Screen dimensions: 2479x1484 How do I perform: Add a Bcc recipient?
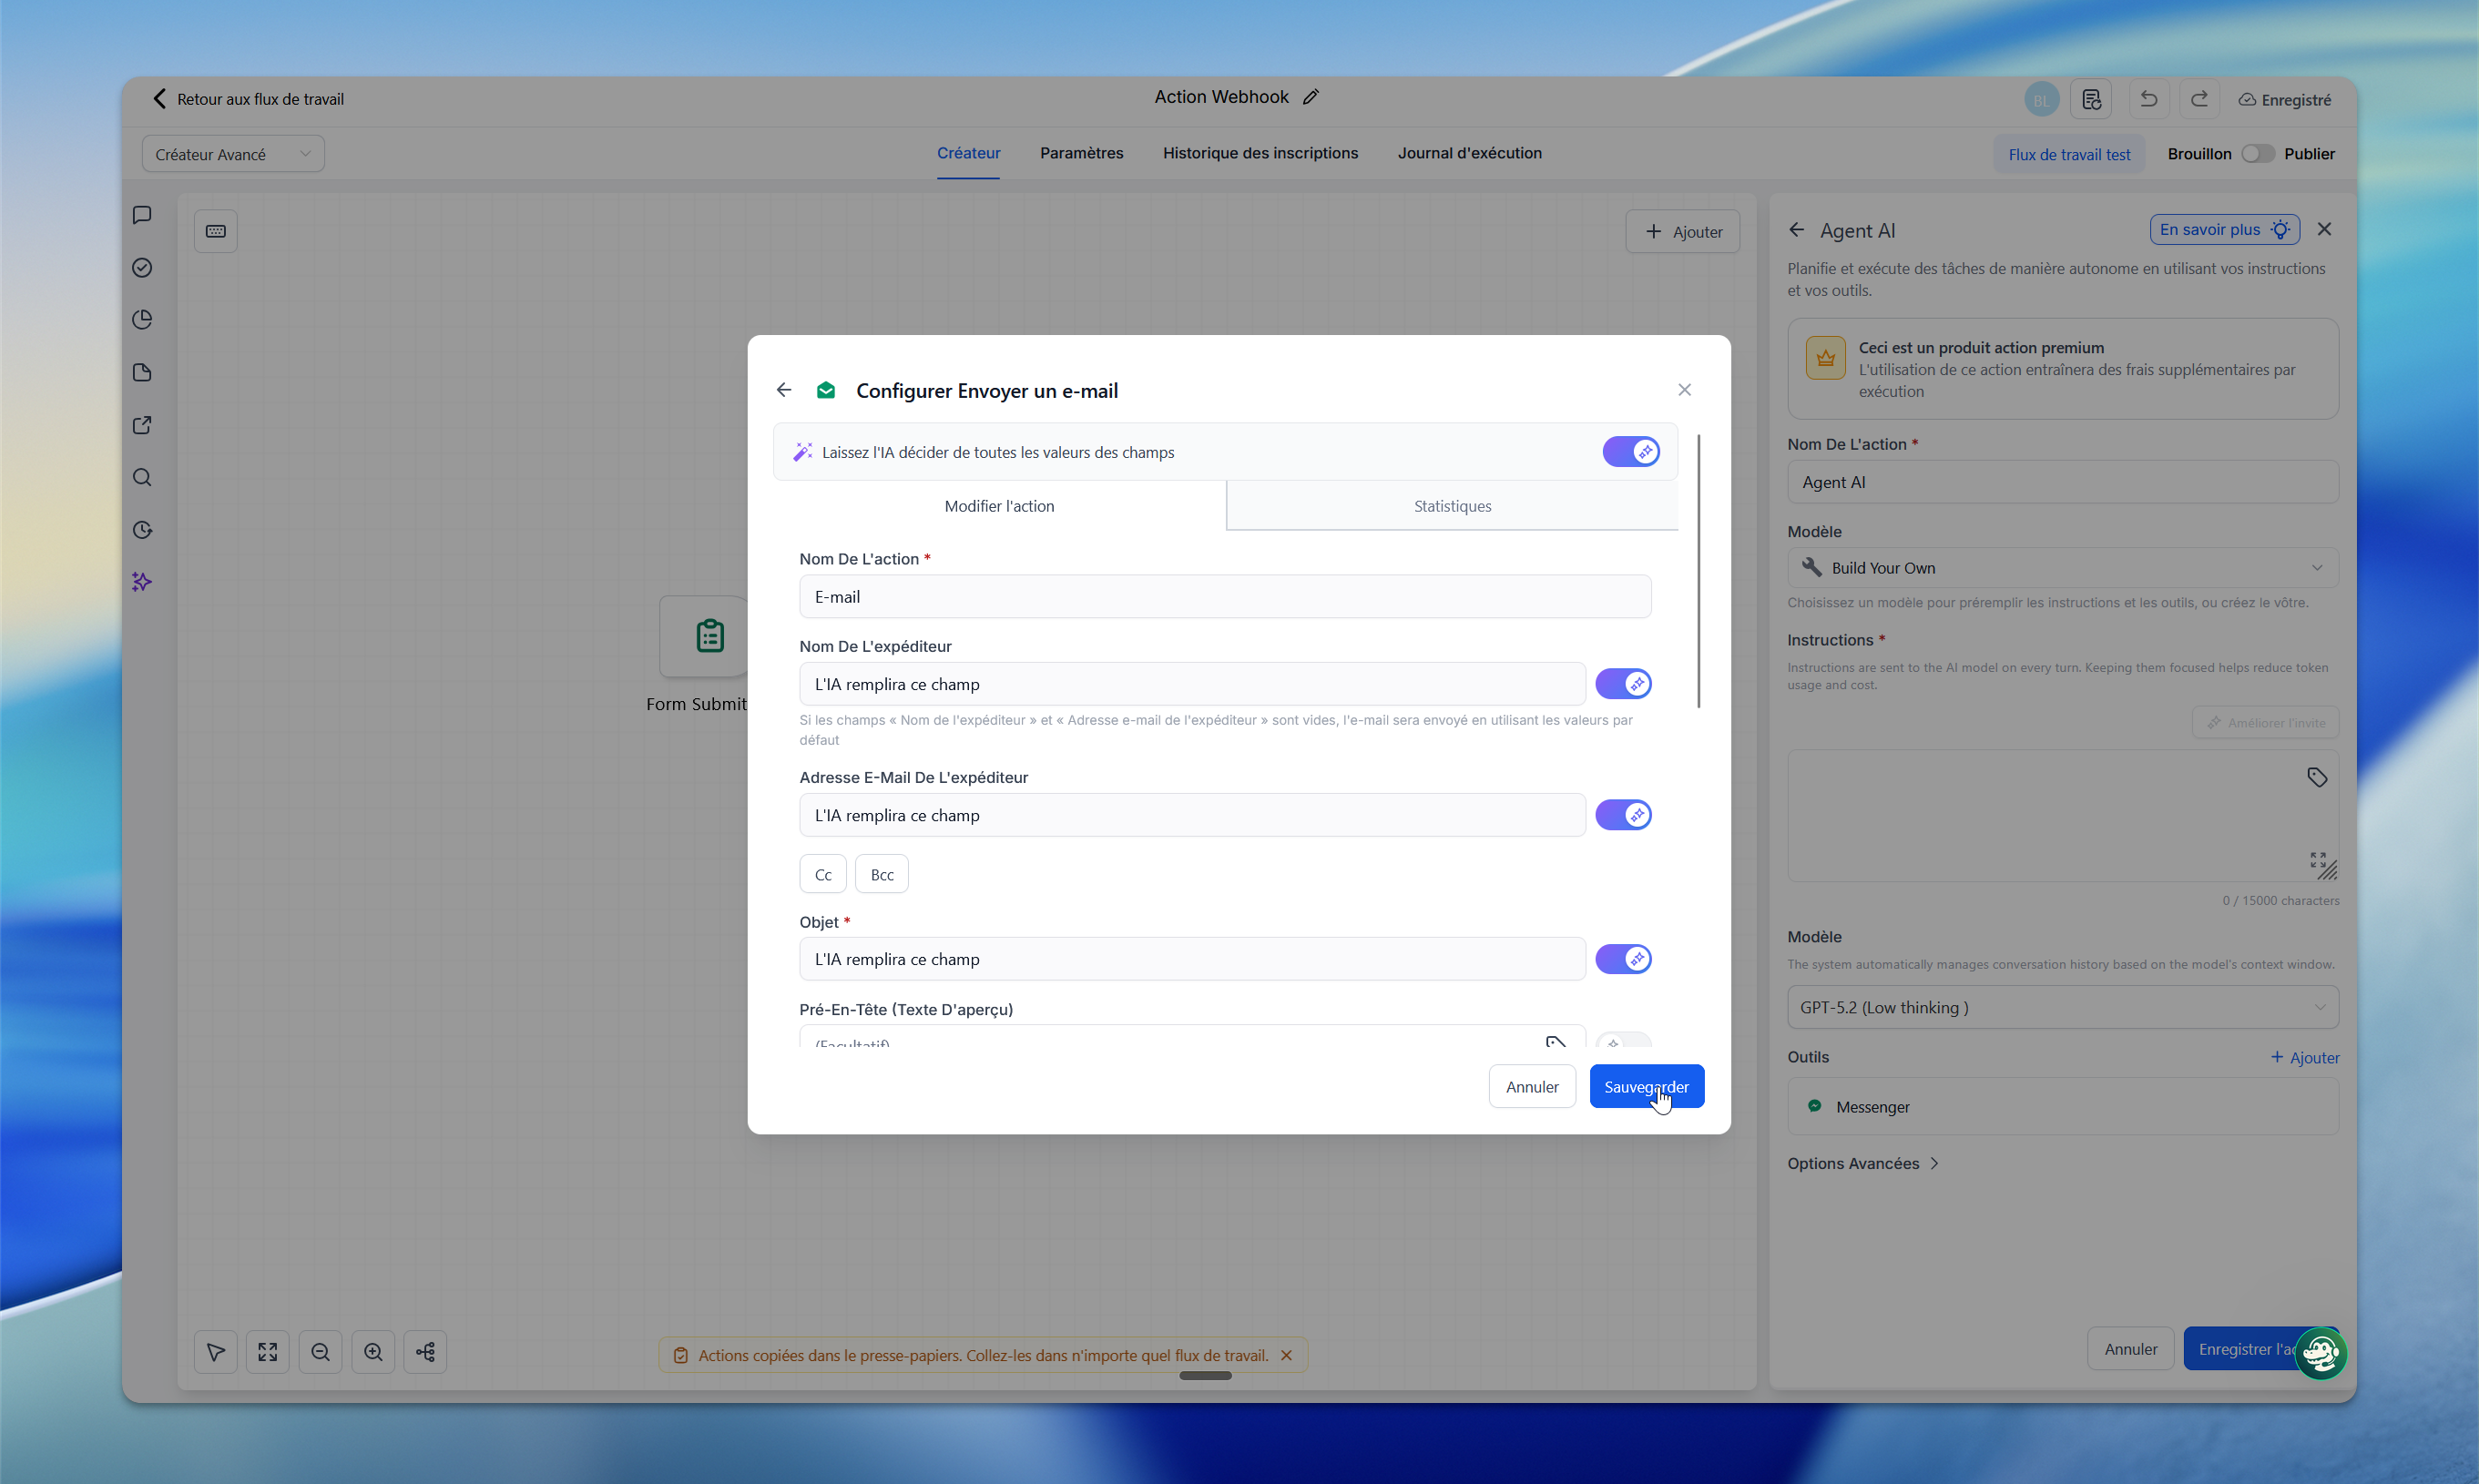882,874
